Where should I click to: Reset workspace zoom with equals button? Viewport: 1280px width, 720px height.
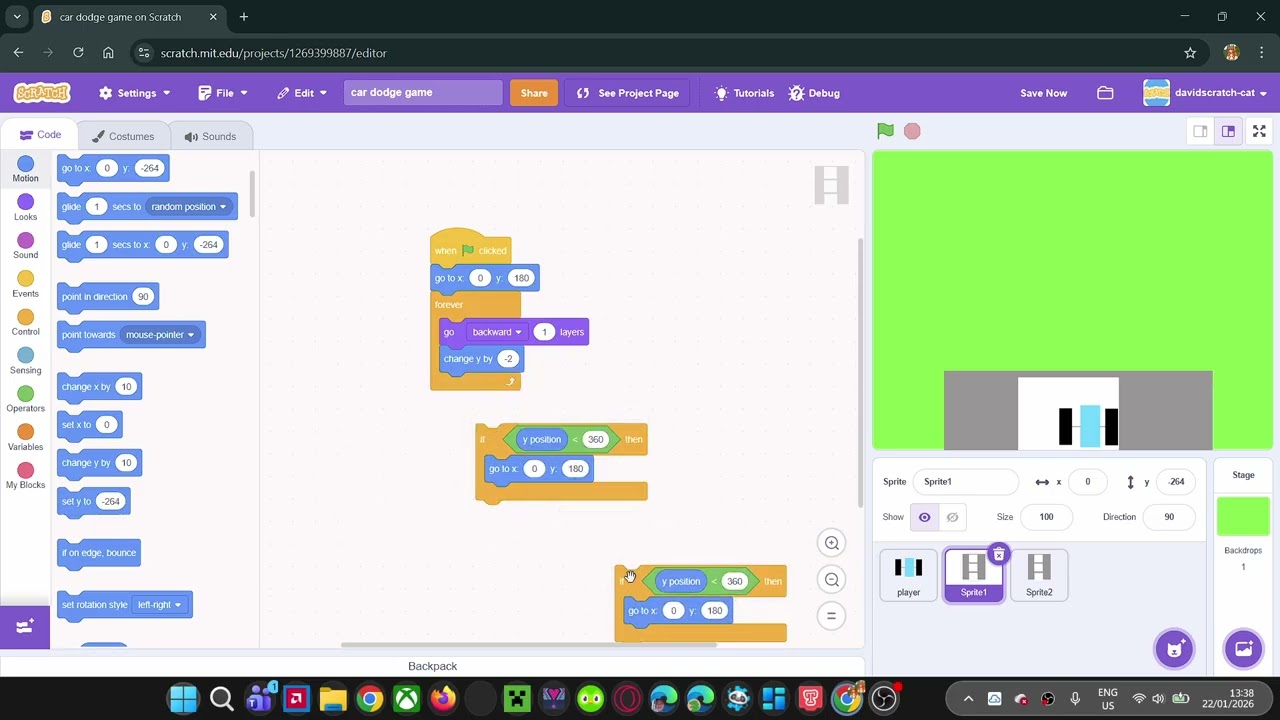(x=831, y=616)
